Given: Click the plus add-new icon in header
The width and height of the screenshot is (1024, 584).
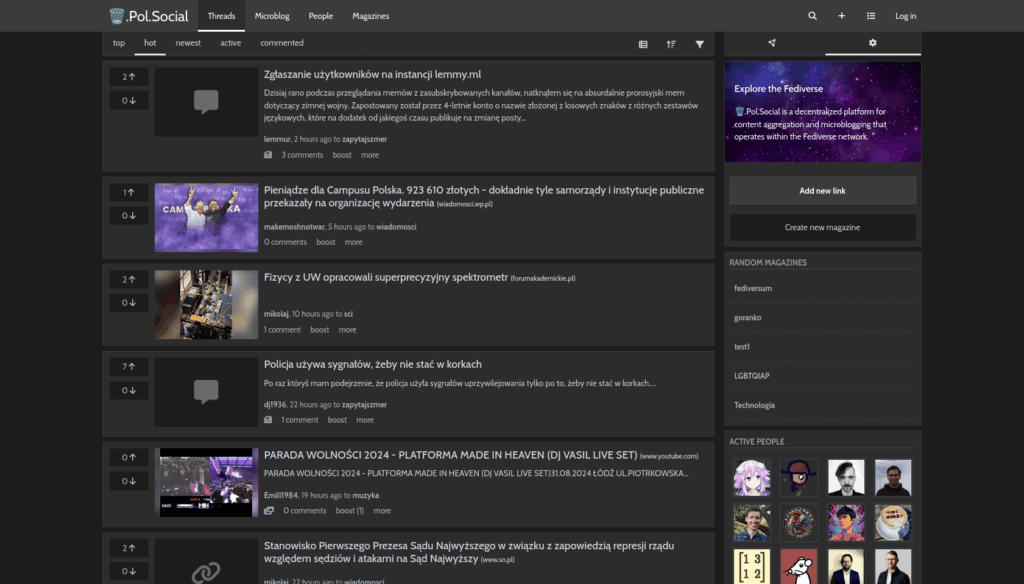Looking at the screenshot, I should pos(841,16).
